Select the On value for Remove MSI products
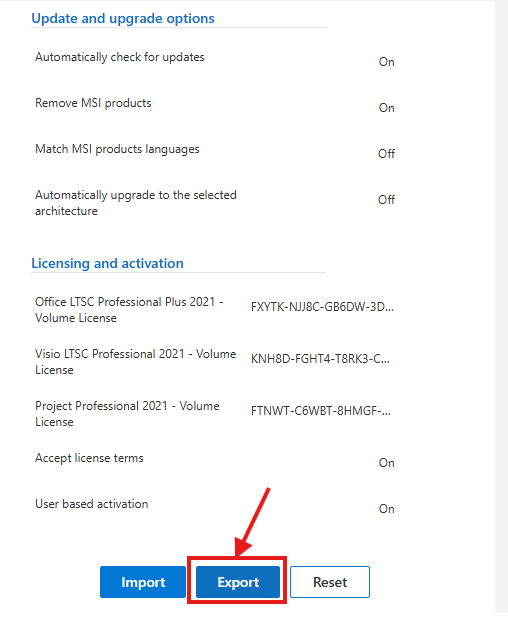This screenshot has width=508, height=624. 386,108
